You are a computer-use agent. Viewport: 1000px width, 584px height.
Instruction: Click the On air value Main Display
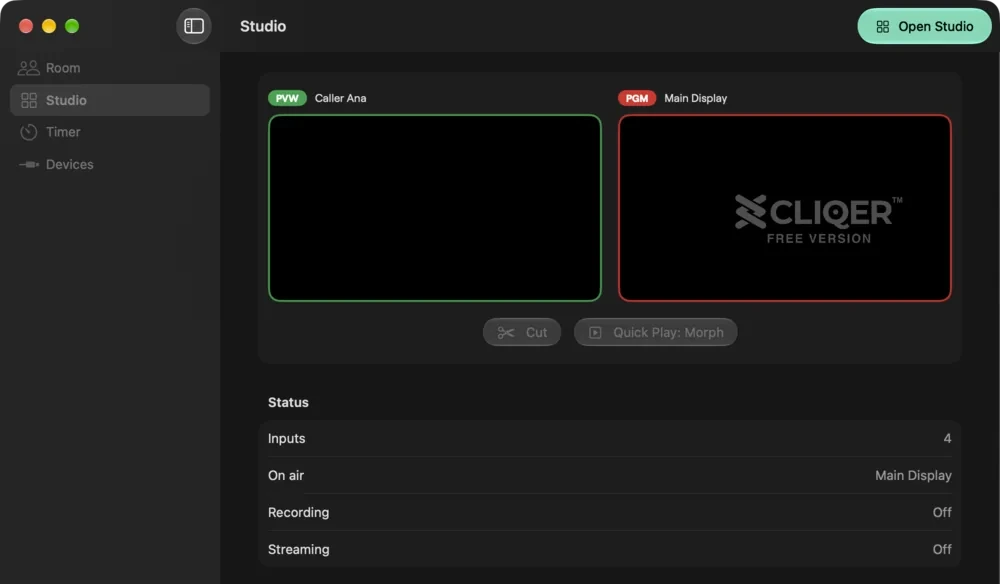pyautogui.click(x=913, y=476)
